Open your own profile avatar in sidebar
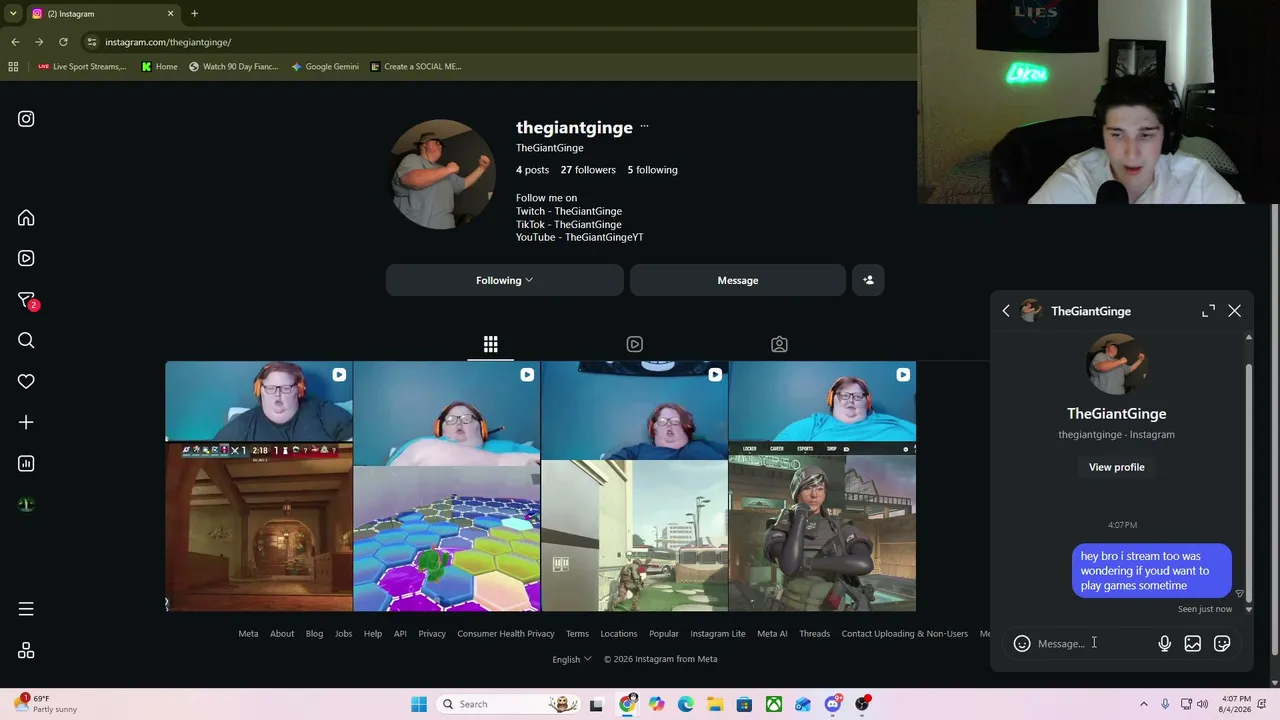Image resolution: width=1280 pixels, height=720 pixels. [26, 504]
